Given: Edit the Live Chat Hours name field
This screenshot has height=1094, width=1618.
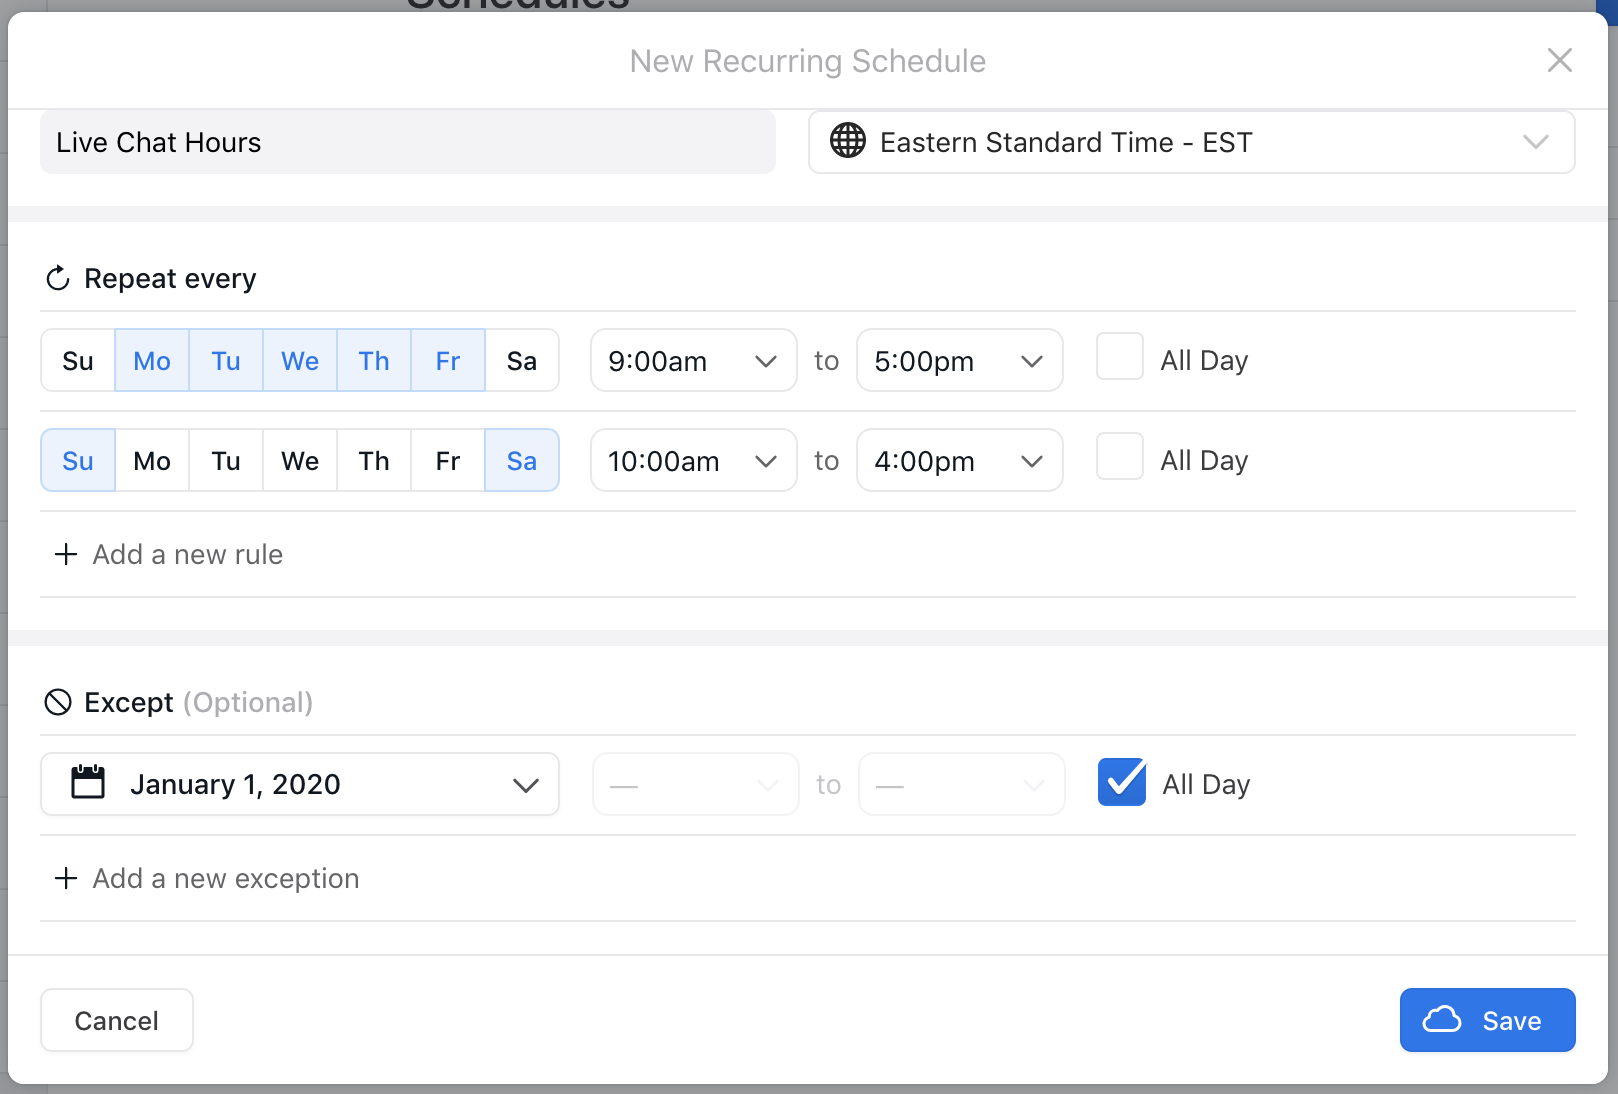Looking at the screenshot, I should [407, 142].
